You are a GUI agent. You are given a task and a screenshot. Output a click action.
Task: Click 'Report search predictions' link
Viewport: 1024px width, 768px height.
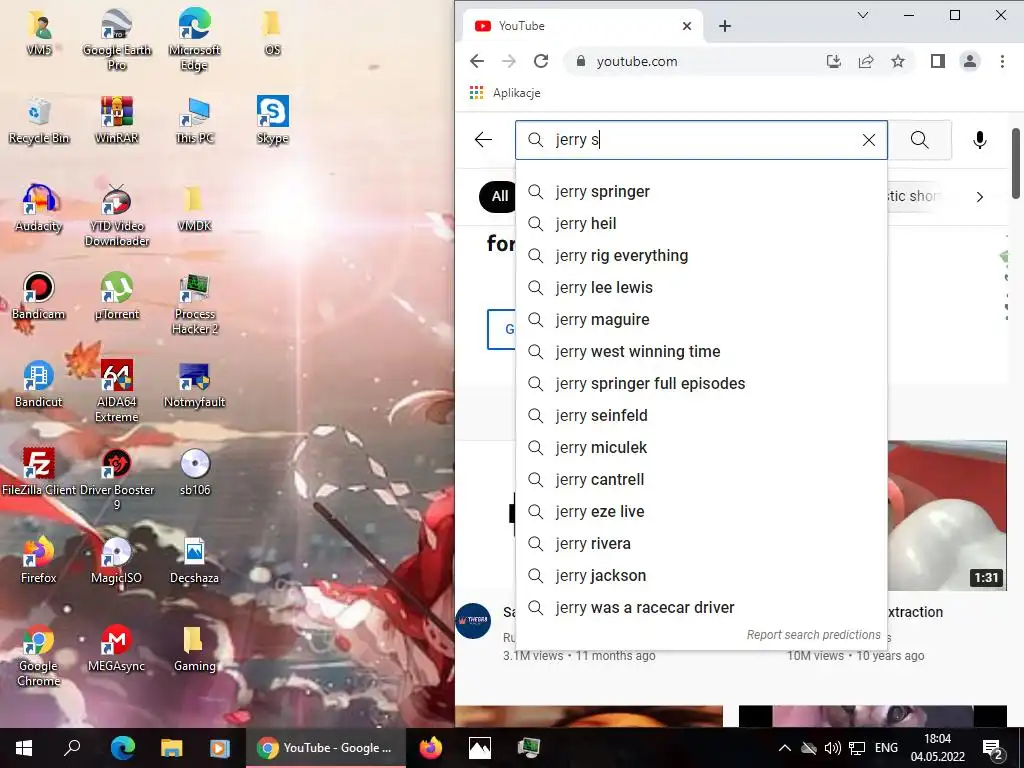[x=813, y=635]
